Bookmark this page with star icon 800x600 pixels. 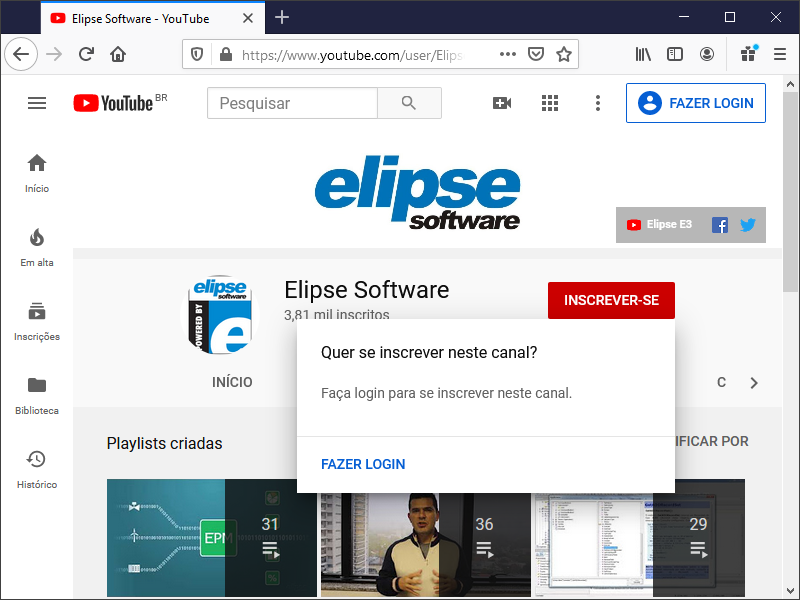564,54
